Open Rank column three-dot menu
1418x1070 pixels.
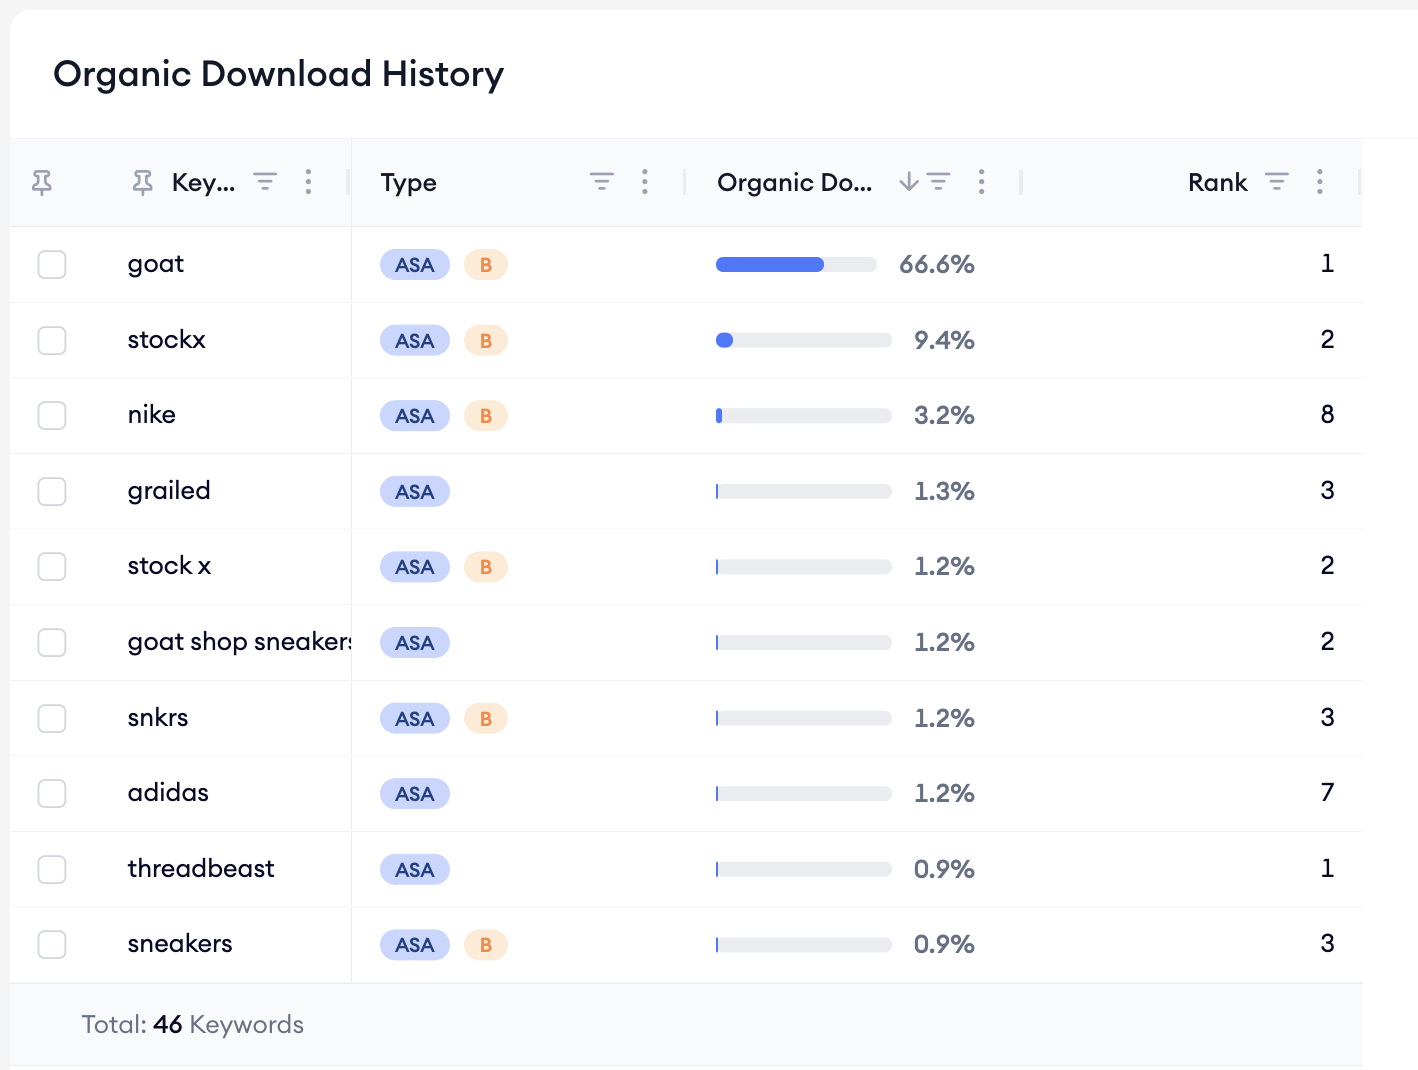(1320, 181)
